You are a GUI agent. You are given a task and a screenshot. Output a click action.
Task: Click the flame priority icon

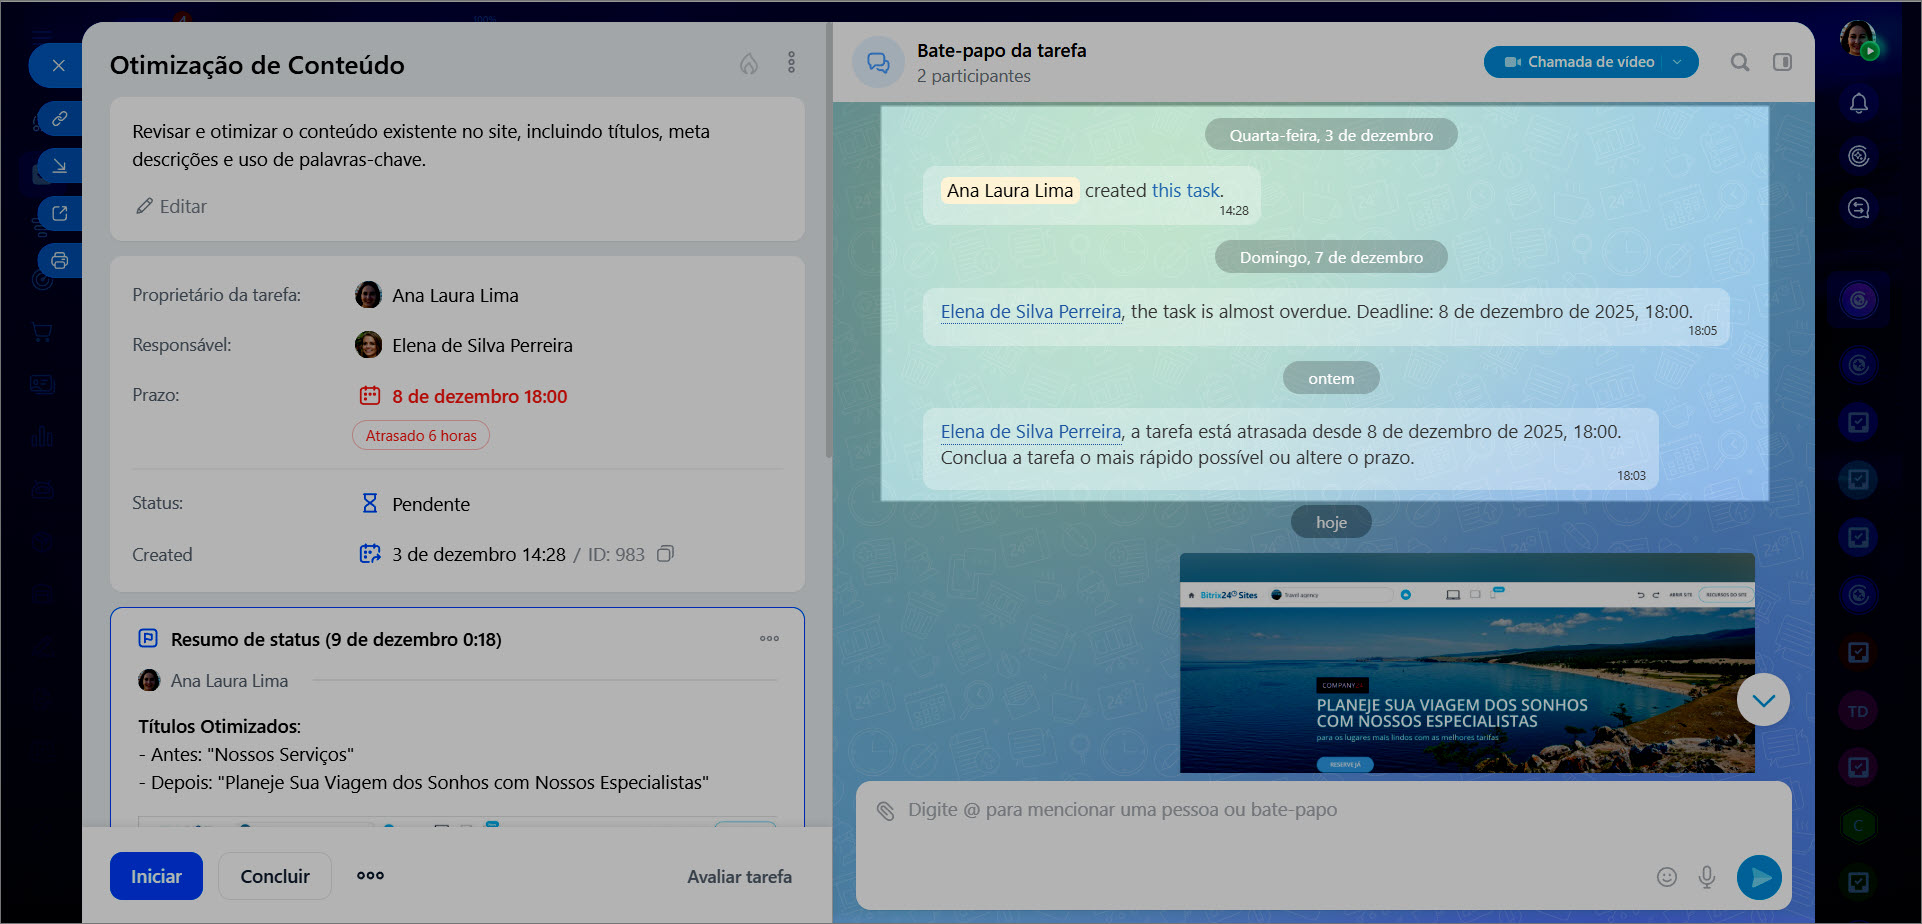click(748, 64)
